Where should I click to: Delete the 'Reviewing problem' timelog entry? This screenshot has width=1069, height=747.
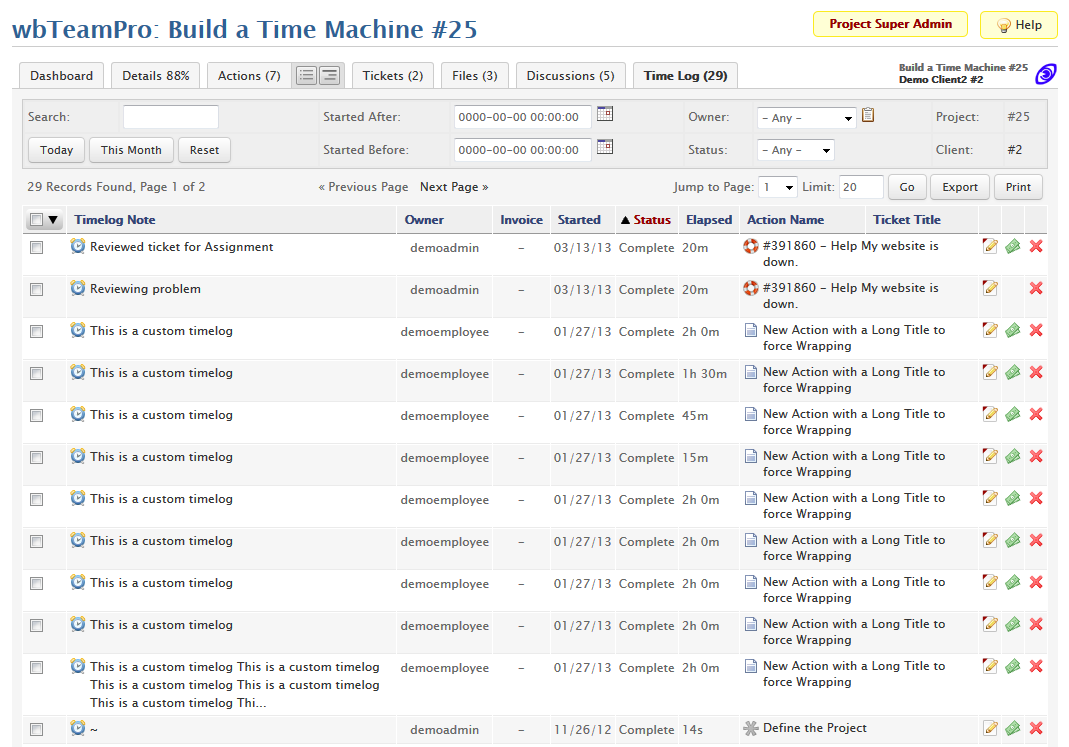1036,288
